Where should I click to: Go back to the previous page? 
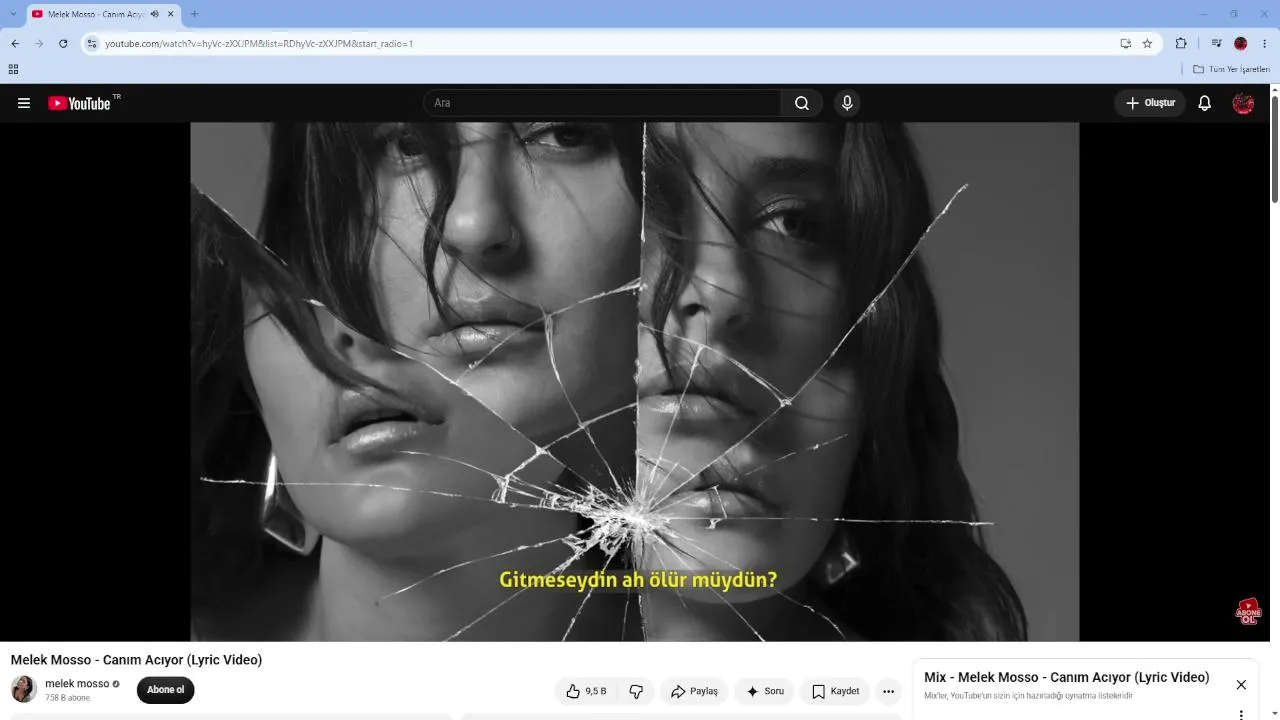[x=15, y=44]
